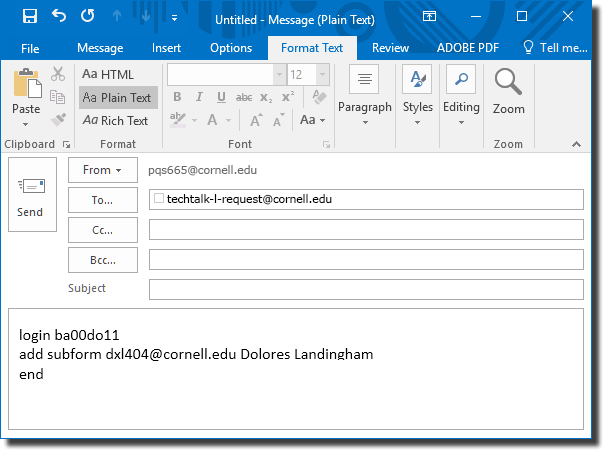Image resolution: width=612 pixels, height=459 pixels.
Task: Switch to the Message tab
Action: pyautogui.click(x=100, y=48)
